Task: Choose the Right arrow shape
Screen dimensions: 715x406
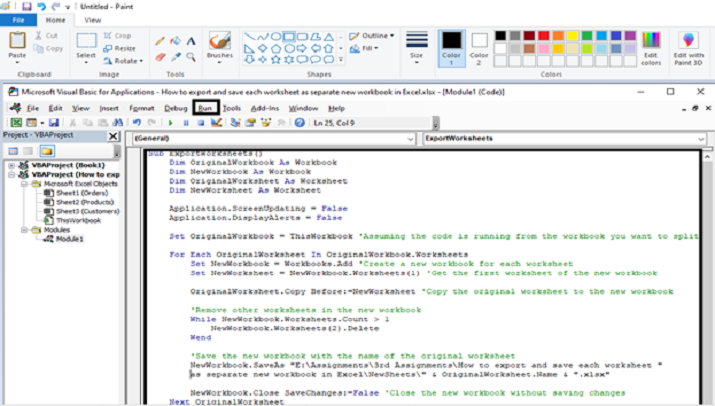Action: click(x=302, y=48)
